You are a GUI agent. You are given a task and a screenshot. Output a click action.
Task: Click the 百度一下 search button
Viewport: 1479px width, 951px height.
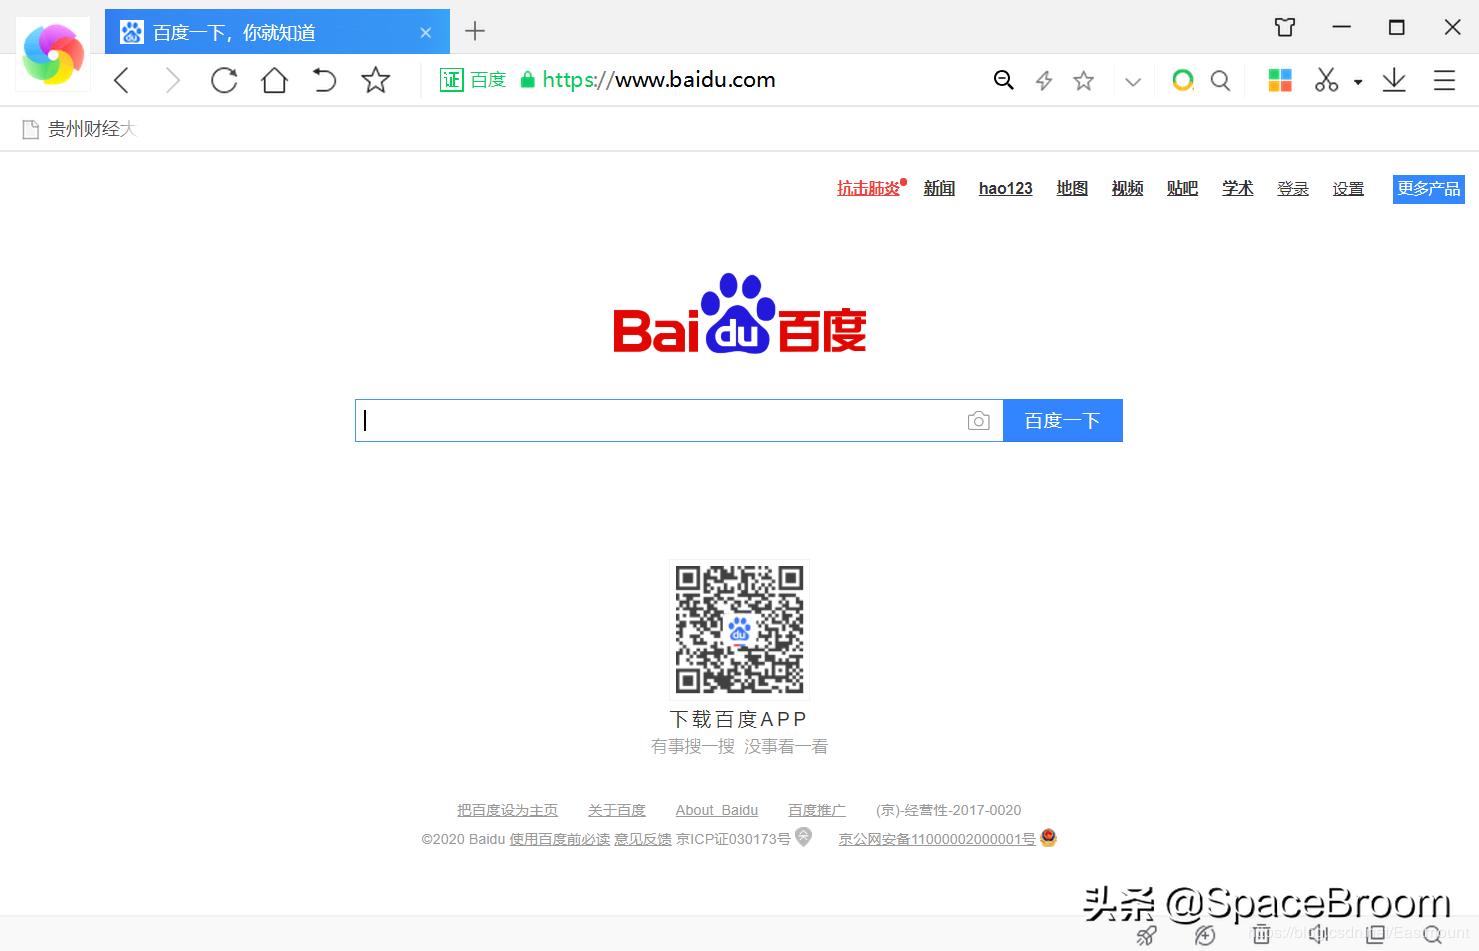pyautogui.click(x=1062, y=420)
